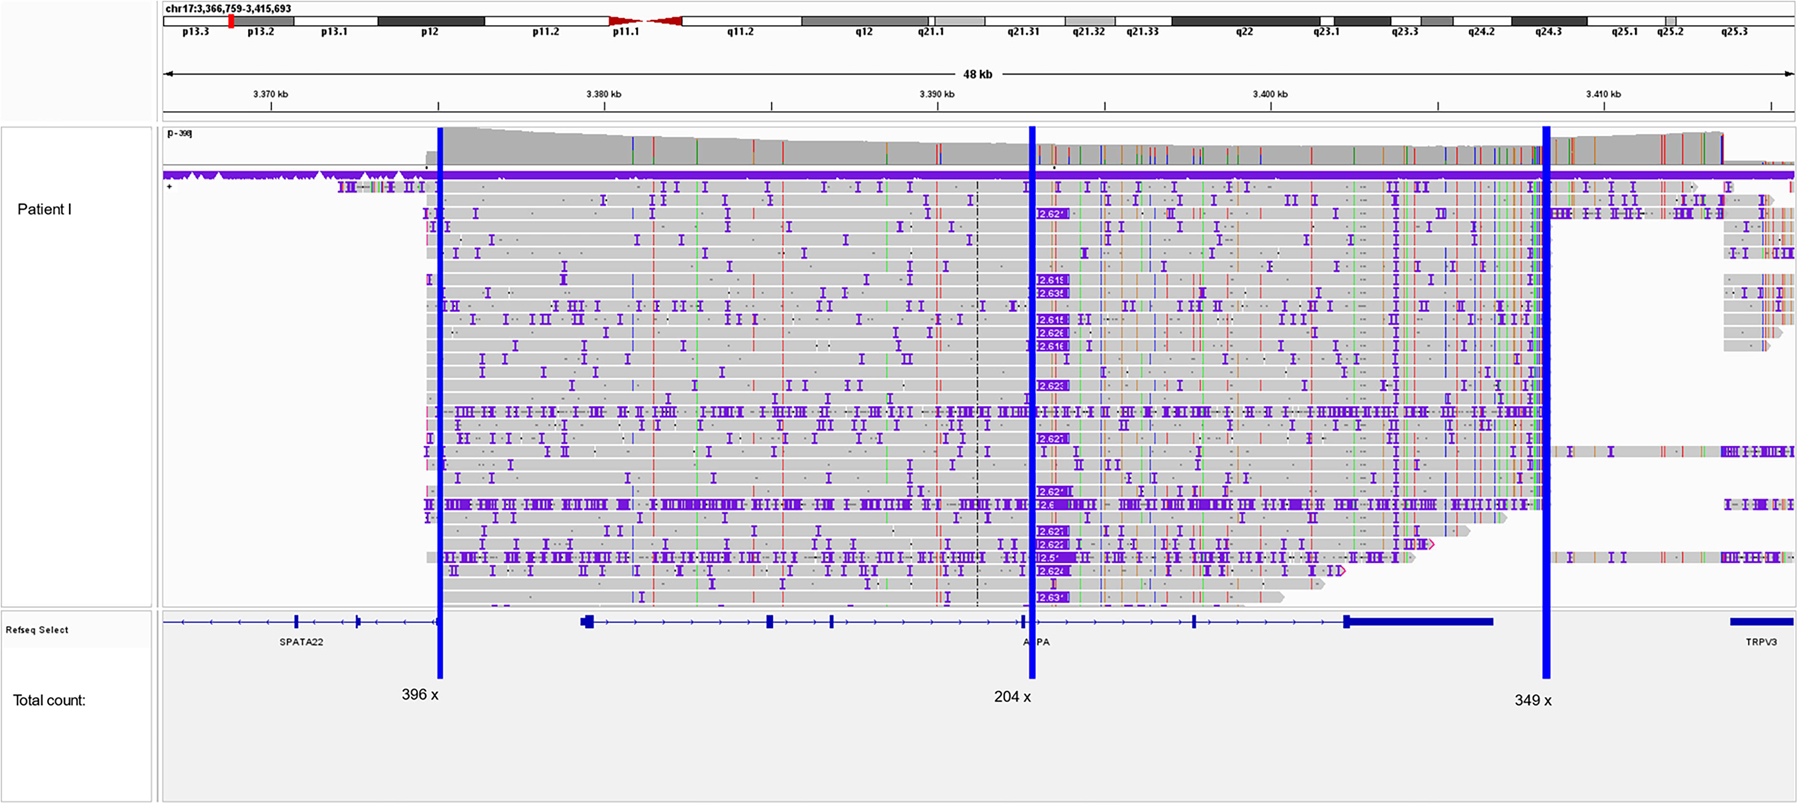
Task: Click the red region marker on the ideogram
Action: 231,20
